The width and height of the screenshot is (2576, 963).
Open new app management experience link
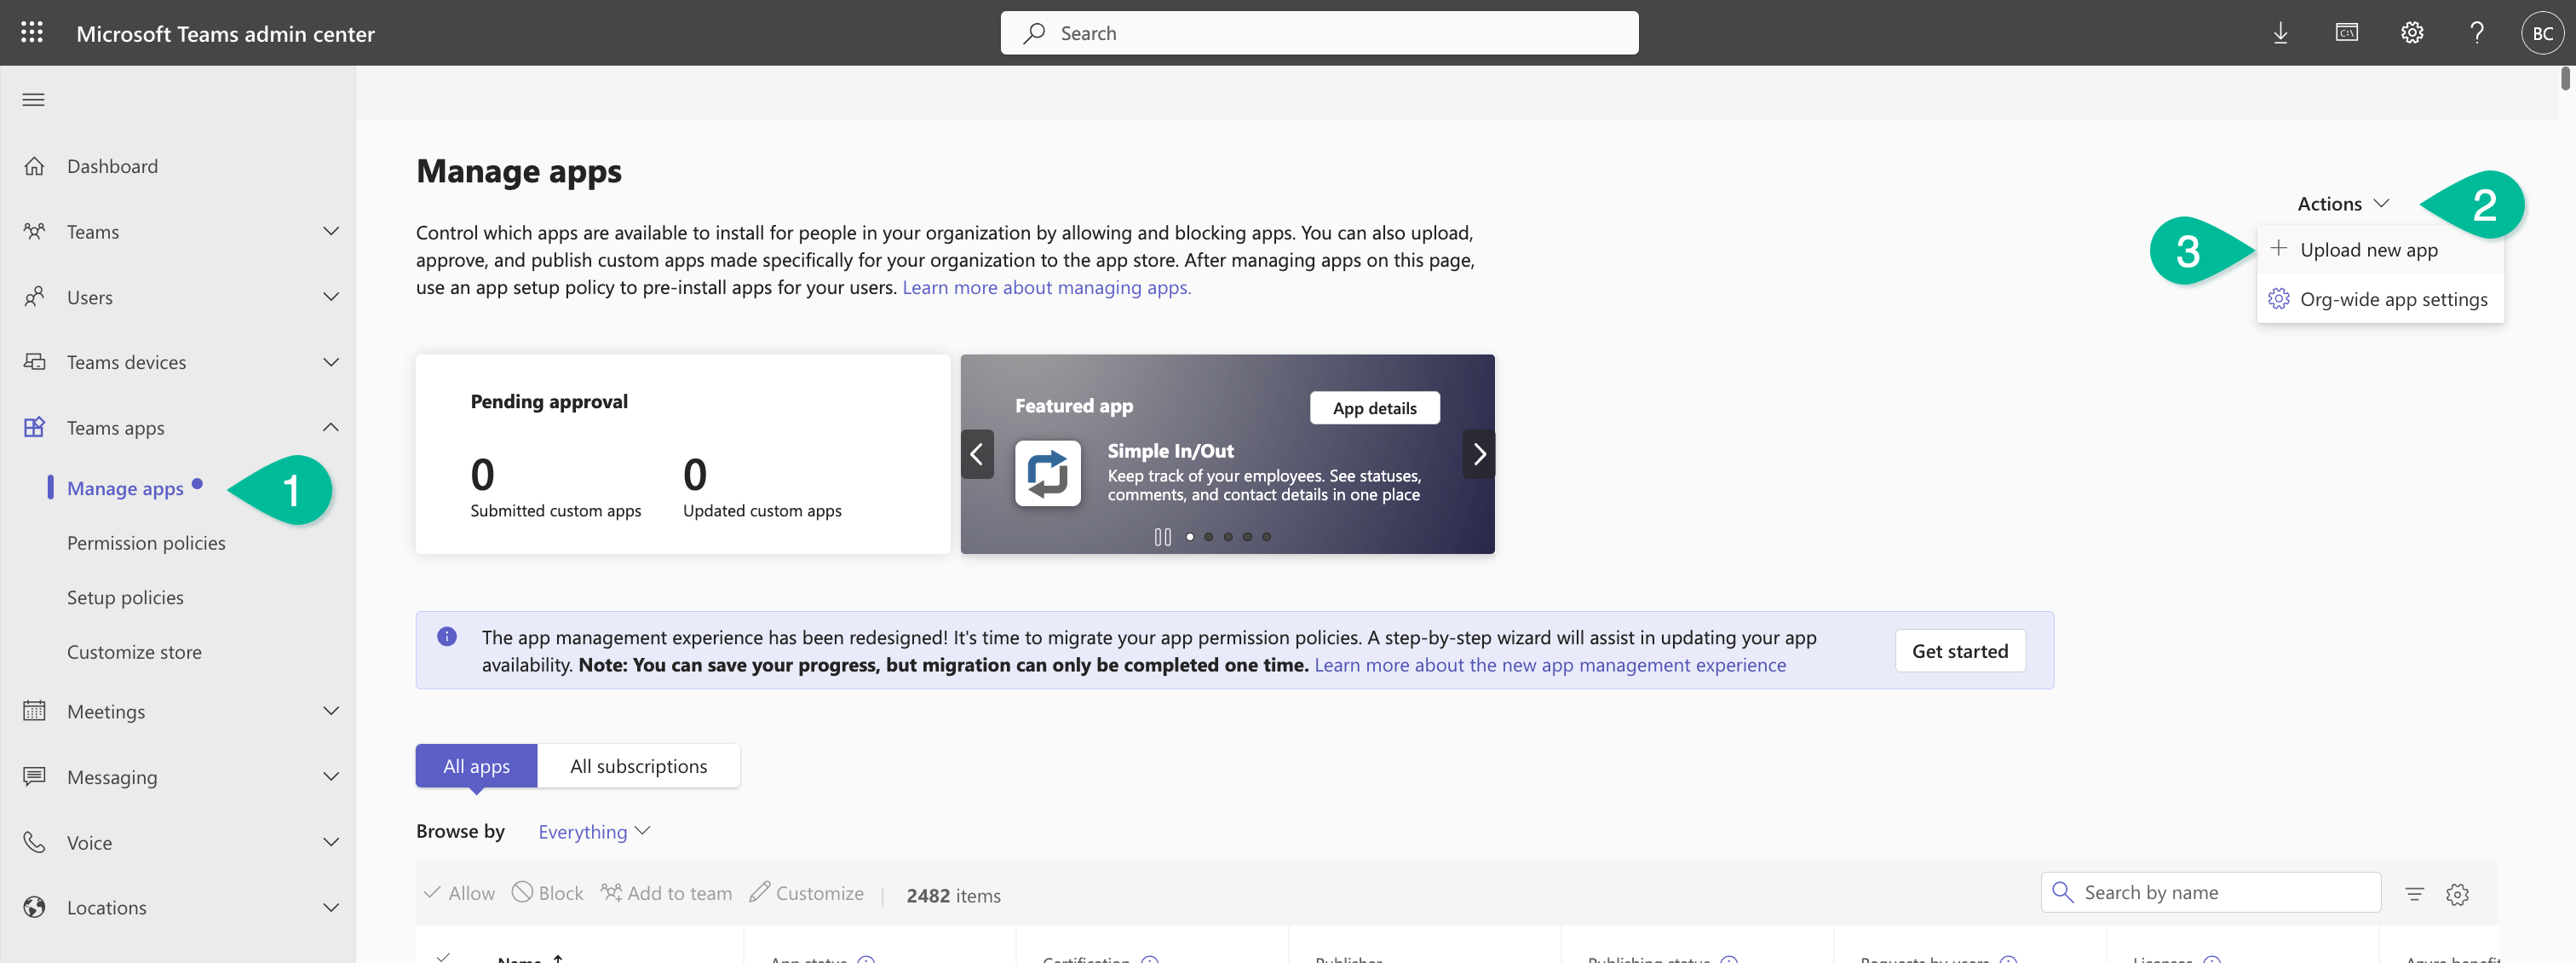(x=1549, y=665)
